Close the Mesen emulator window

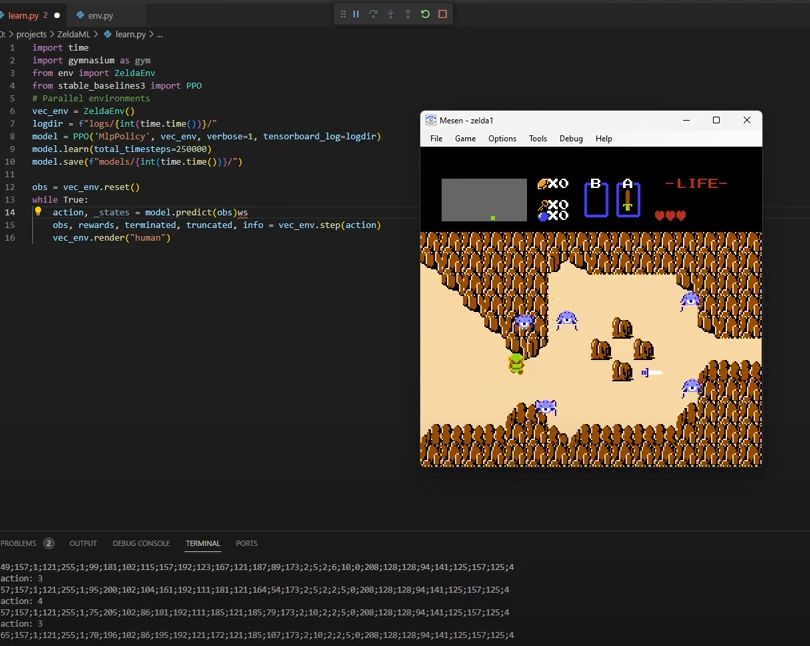coord(746,120)
